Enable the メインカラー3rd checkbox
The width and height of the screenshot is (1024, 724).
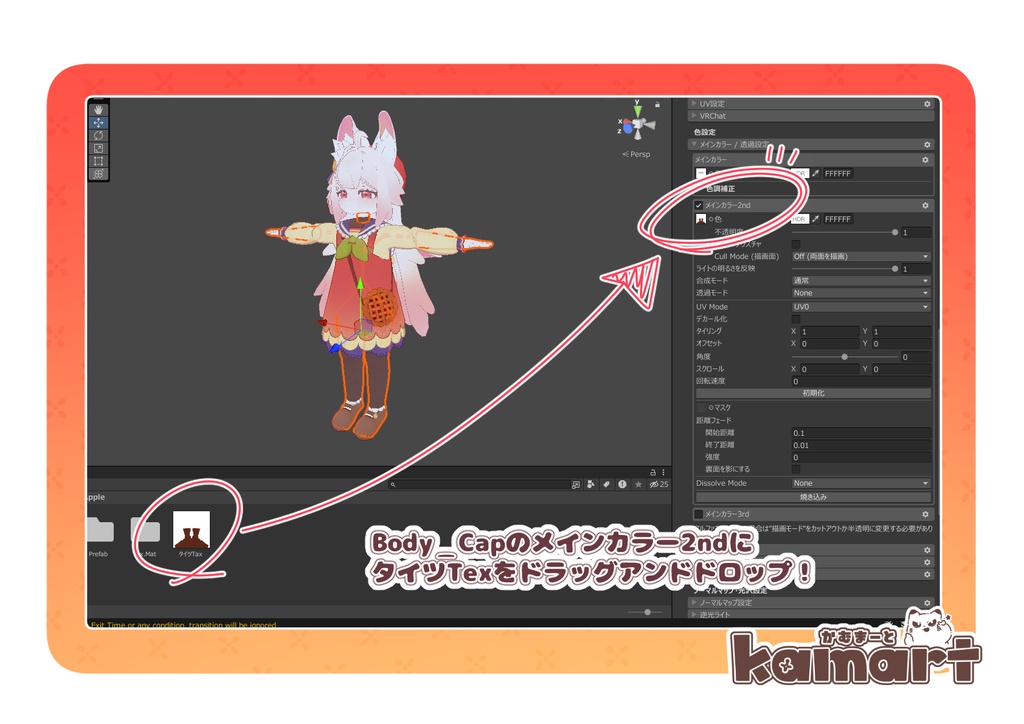pyautogui.click(x=697, y=514)
